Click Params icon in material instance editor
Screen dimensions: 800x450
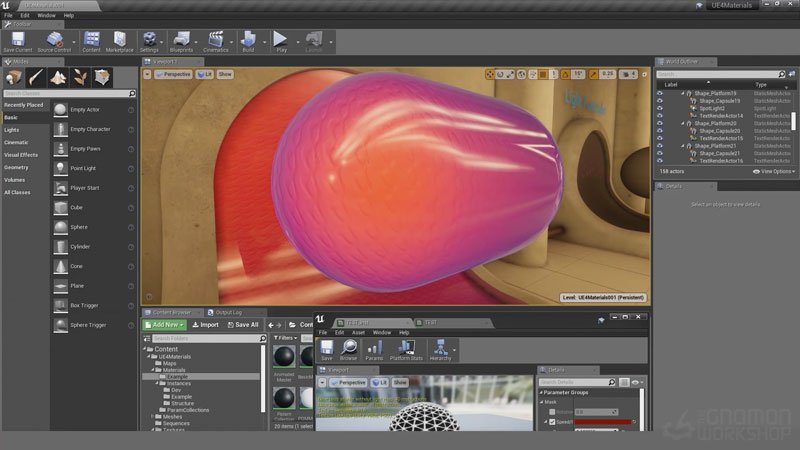click(x=374, y=349)
